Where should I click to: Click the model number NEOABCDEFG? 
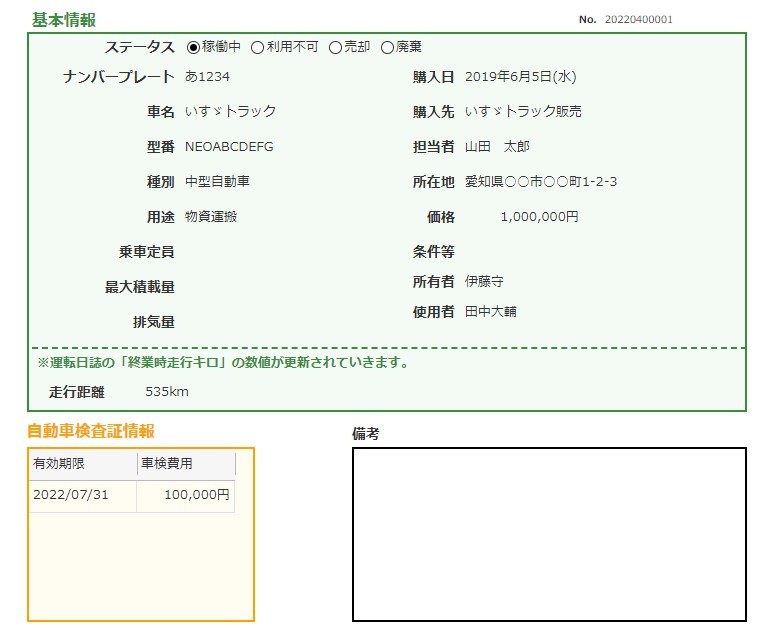(229, 147)
